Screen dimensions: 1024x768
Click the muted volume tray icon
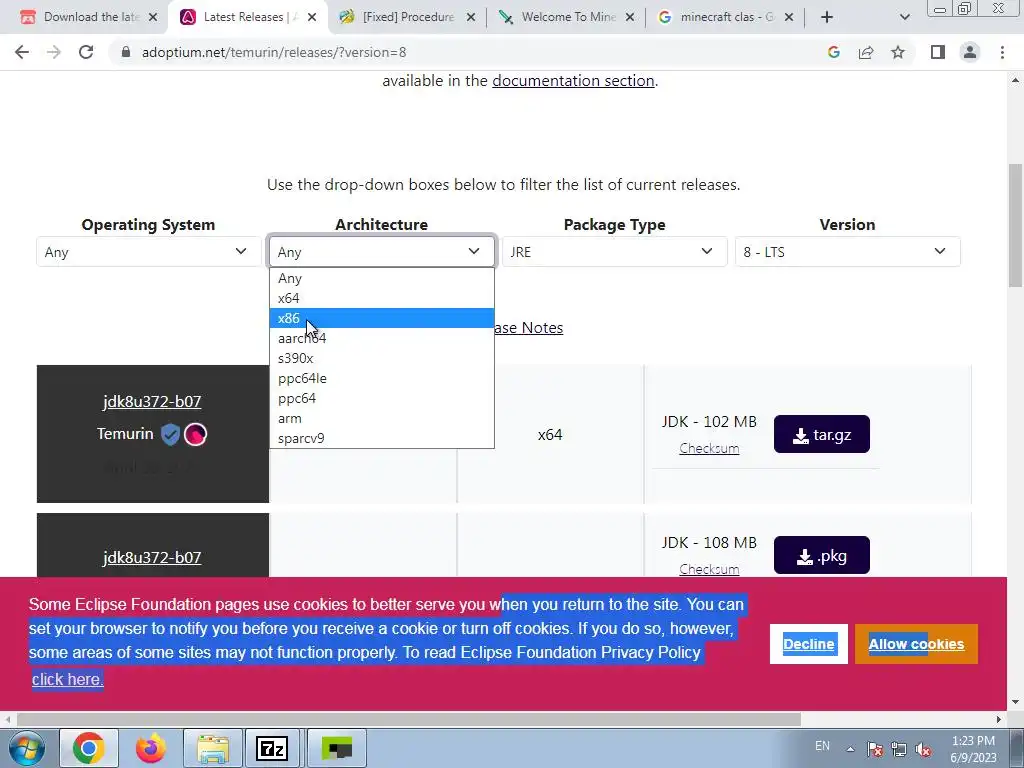(x=923, y=749)
